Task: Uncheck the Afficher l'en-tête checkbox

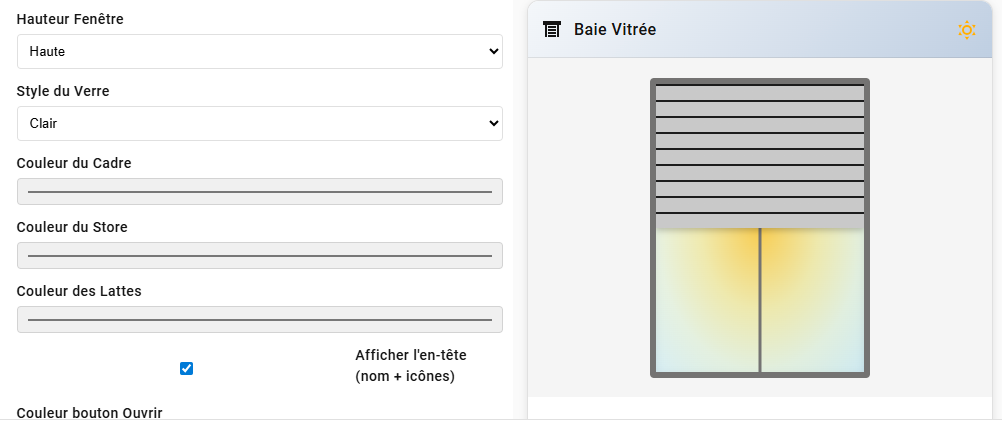Action: [x=186, y=368]
